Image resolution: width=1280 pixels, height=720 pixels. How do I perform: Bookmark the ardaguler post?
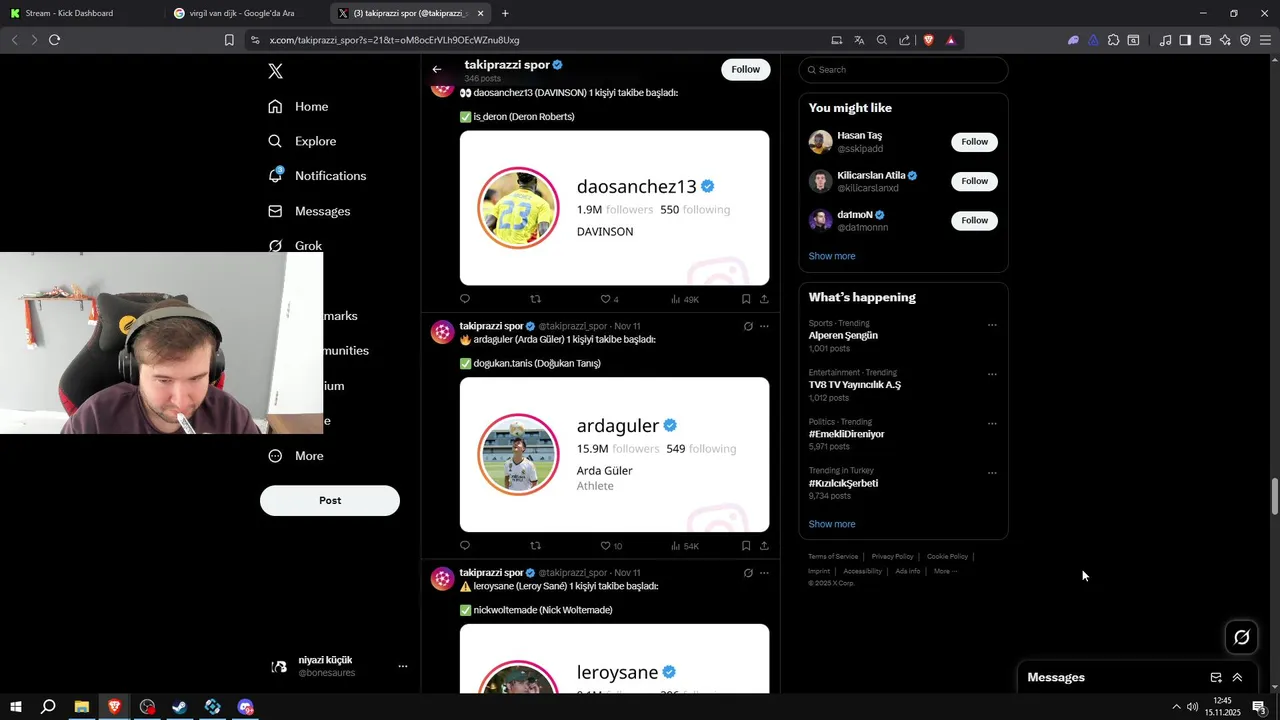(x=746, y=546)
